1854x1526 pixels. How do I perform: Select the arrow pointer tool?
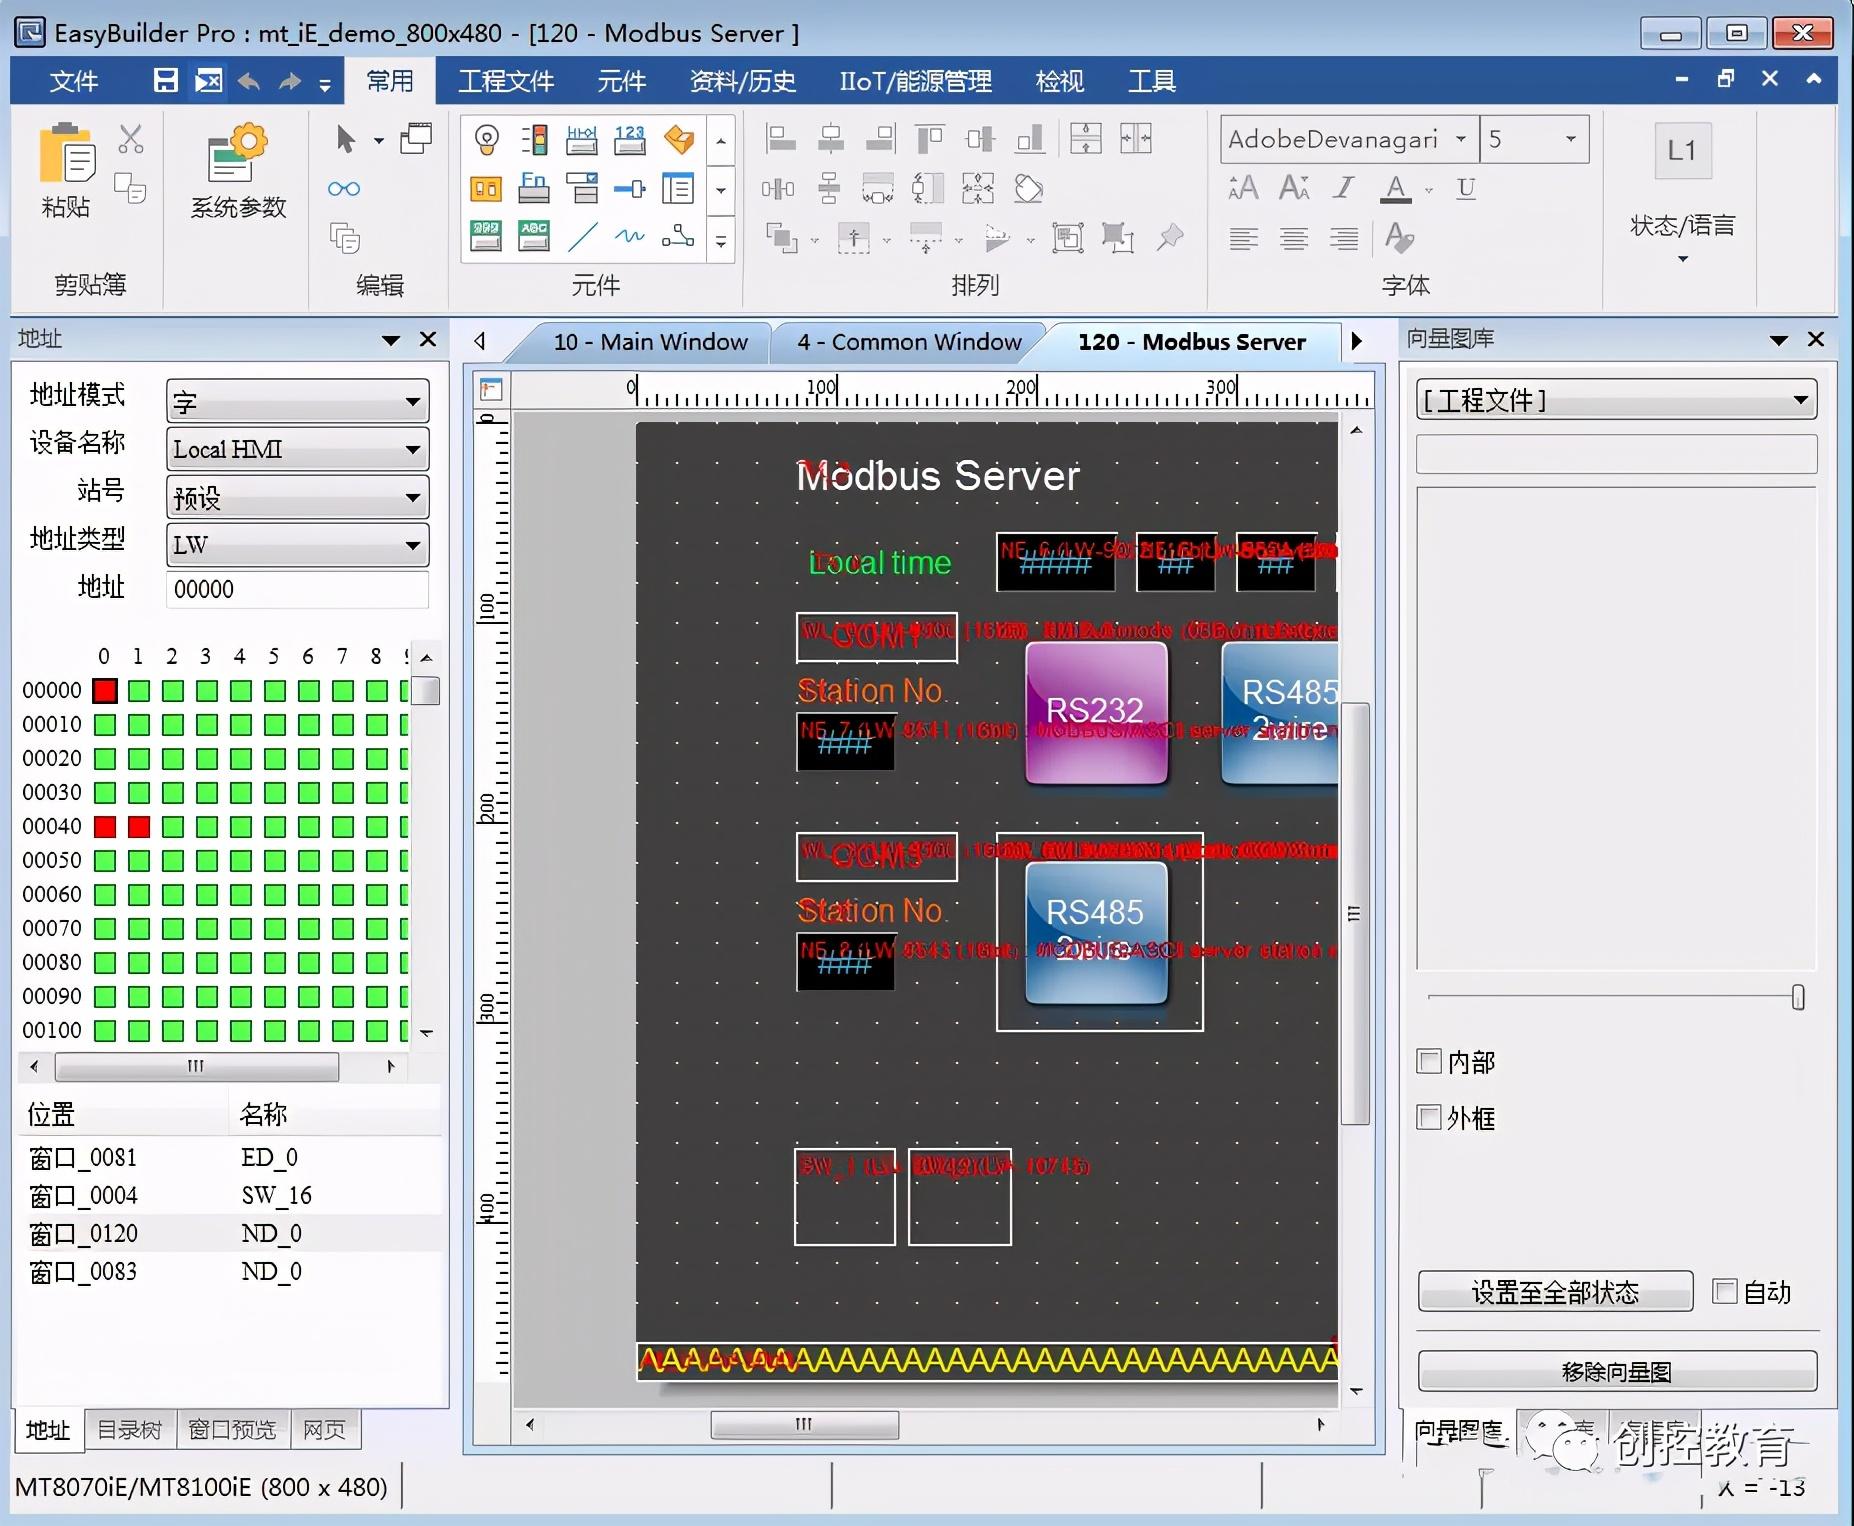345,139
